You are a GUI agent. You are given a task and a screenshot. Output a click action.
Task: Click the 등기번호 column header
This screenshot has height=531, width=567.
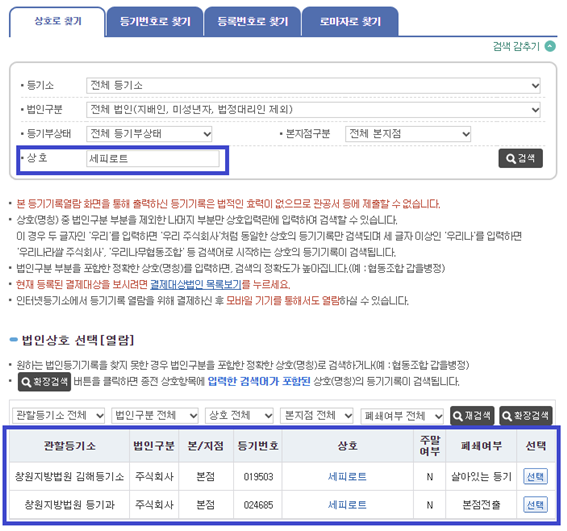258,446
